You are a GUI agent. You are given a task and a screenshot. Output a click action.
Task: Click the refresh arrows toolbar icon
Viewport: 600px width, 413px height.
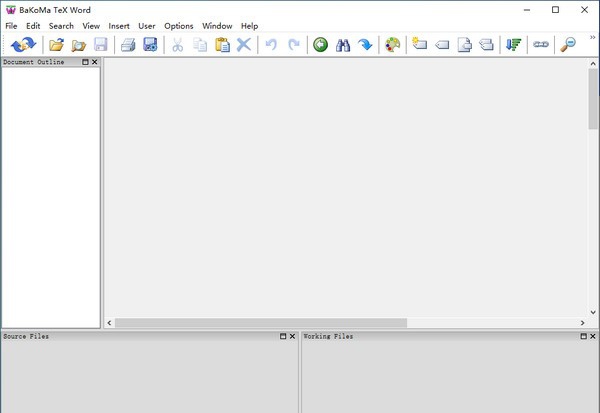coord(23,45)
